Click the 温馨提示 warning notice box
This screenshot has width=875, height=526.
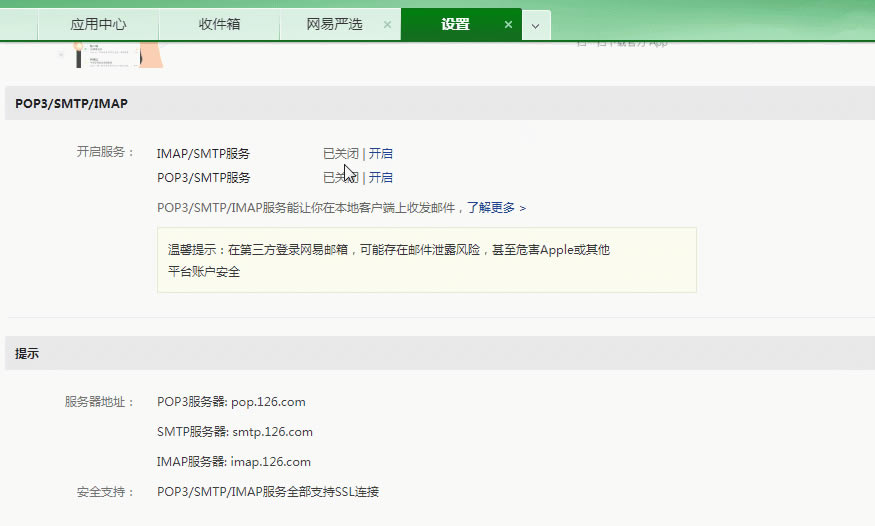pos(426,260)
